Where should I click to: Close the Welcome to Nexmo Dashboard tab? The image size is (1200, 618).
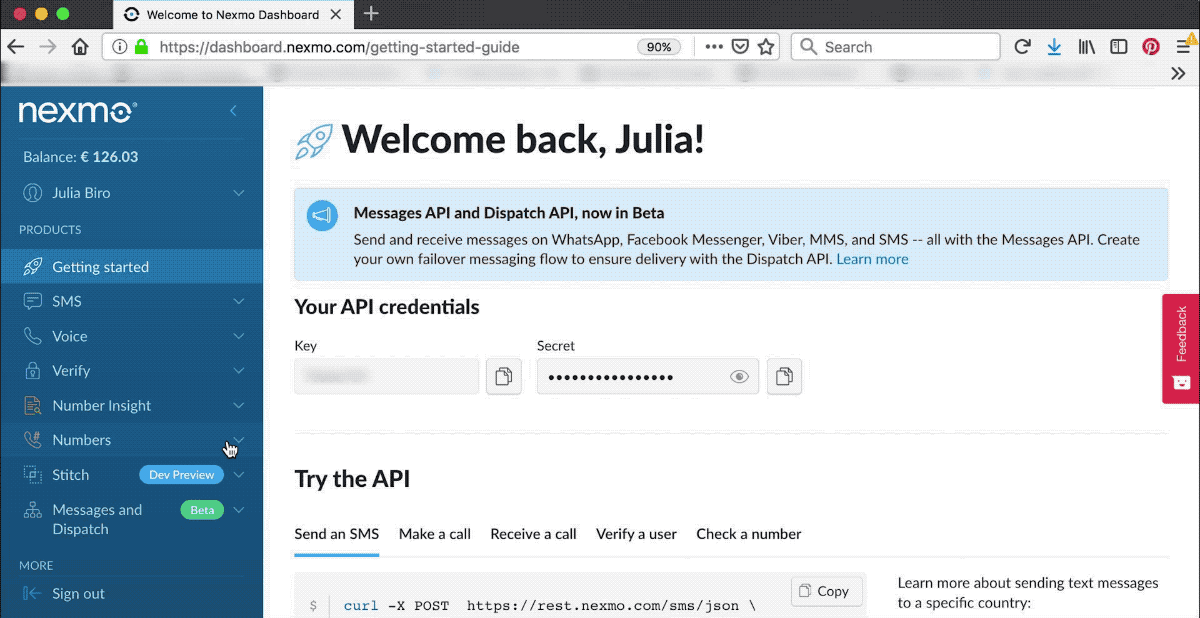point(337,14)
